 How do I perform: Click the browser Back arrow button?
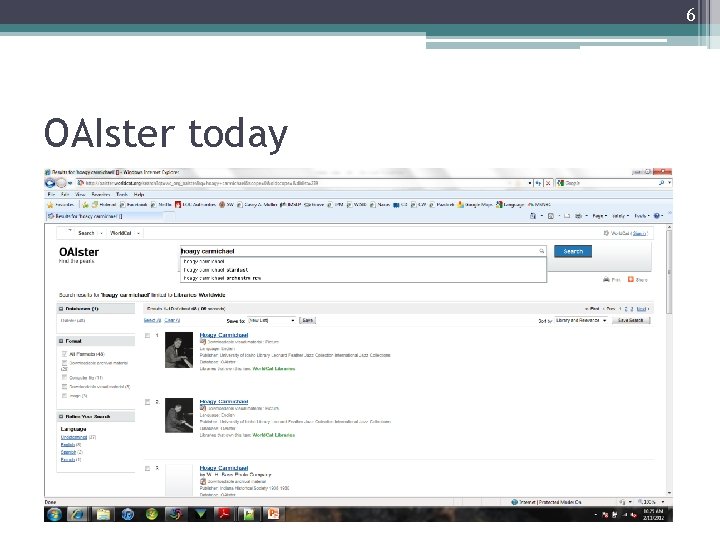coord(50,183)
